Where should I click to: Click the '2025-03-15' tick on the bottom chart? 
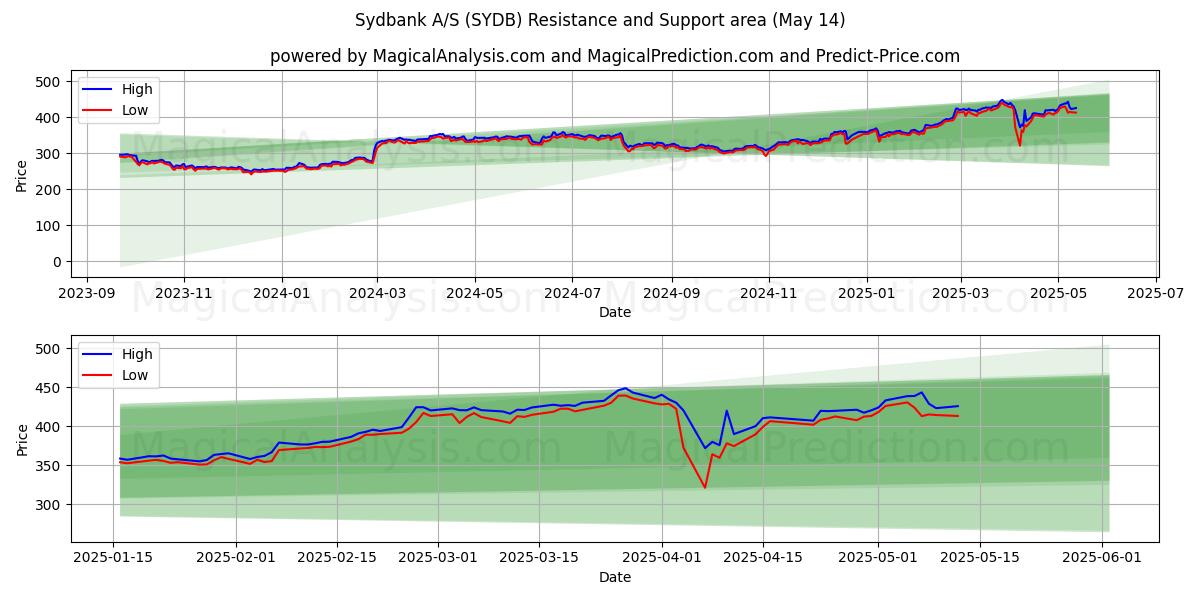(539, 557)
